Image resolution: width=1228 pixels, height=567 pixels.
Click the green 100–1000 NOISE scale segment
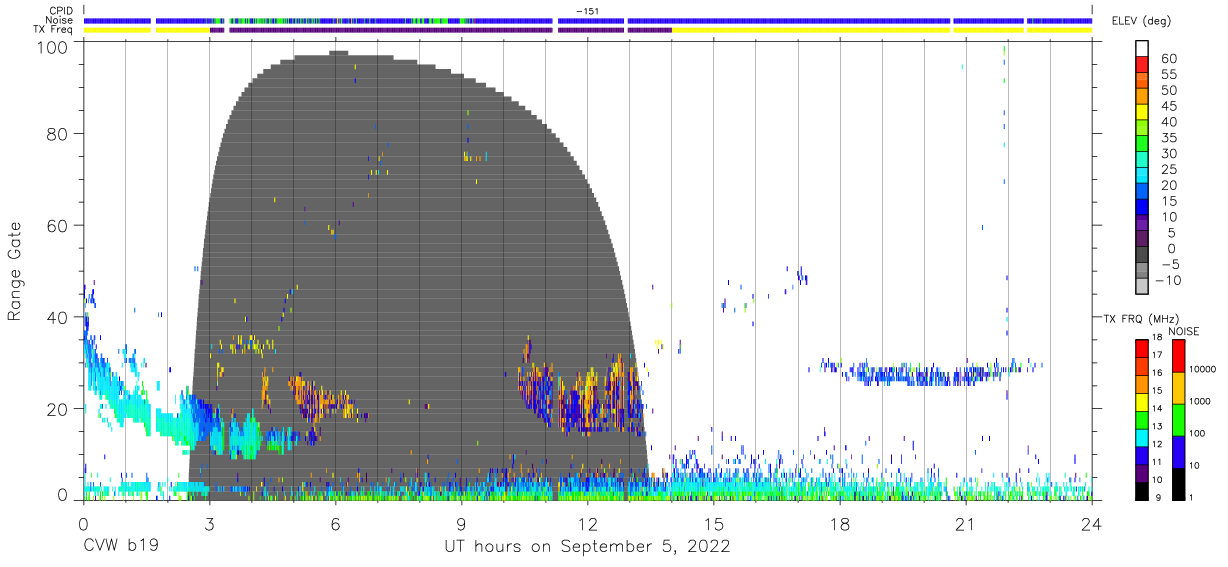[1179, 419]
